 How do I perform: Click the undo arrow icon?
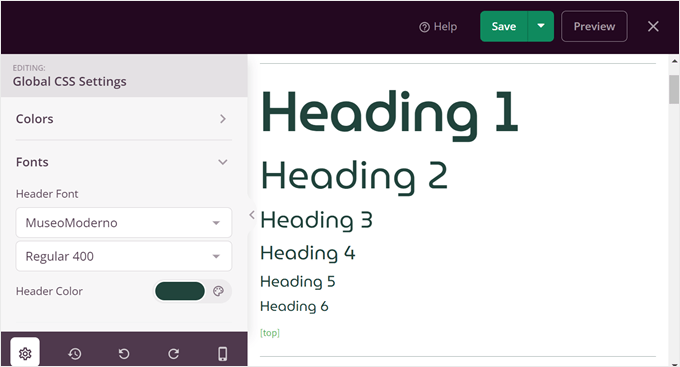(x=124, y=354)
